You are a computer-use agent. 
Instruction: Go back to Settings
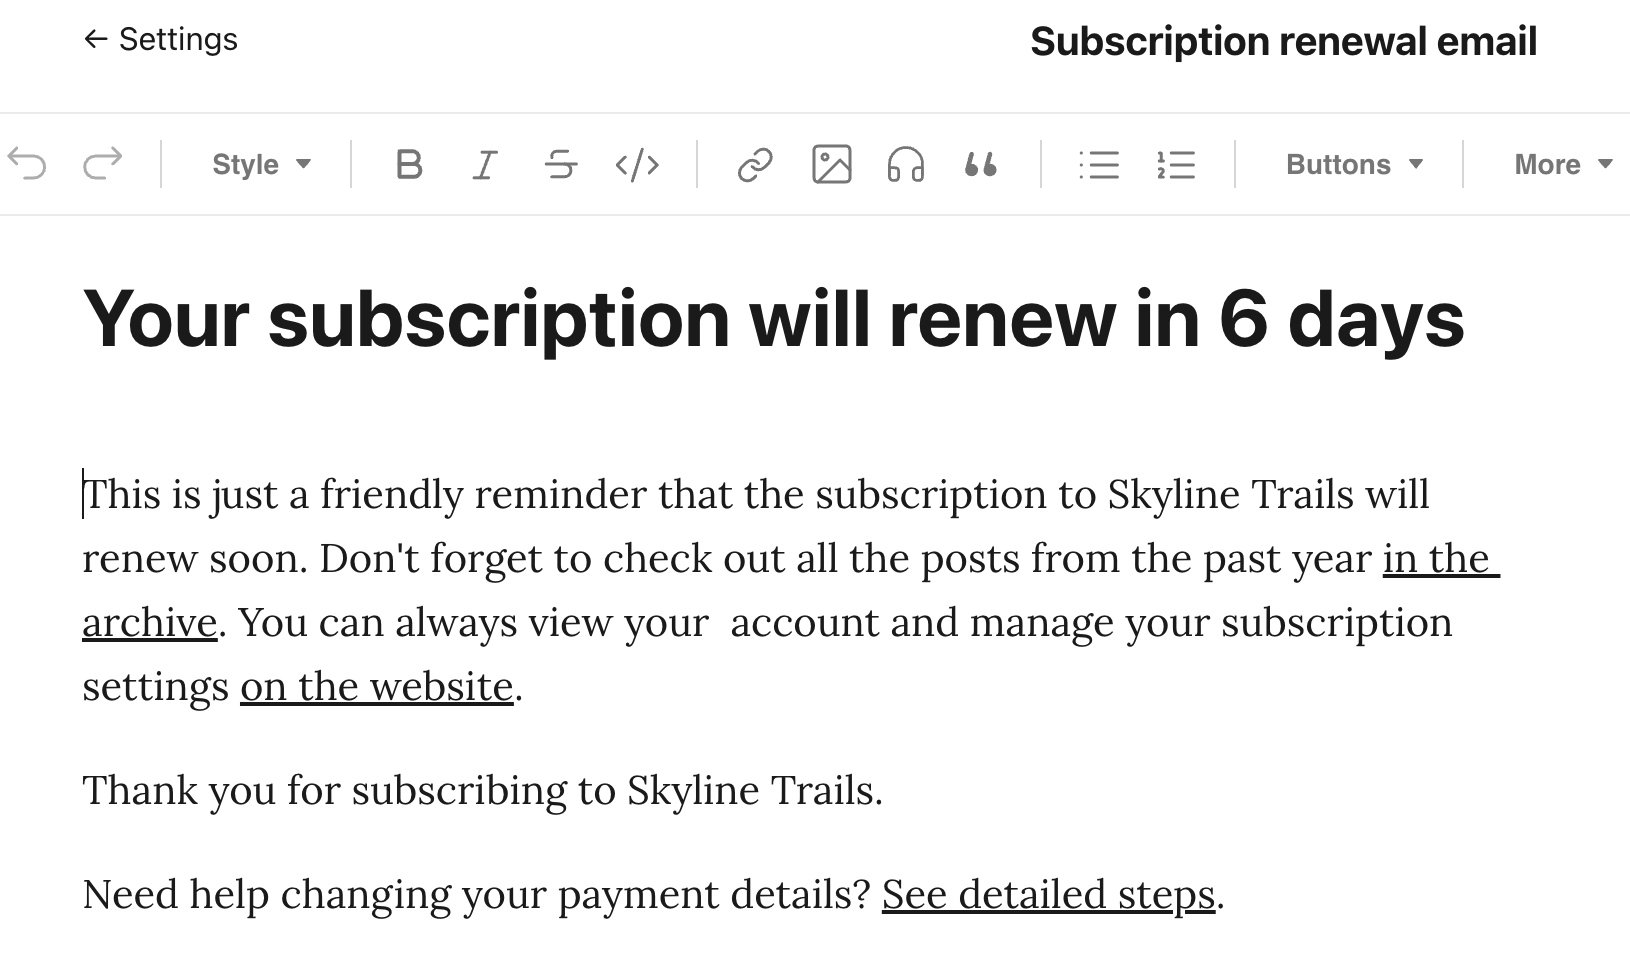(160, 39)
